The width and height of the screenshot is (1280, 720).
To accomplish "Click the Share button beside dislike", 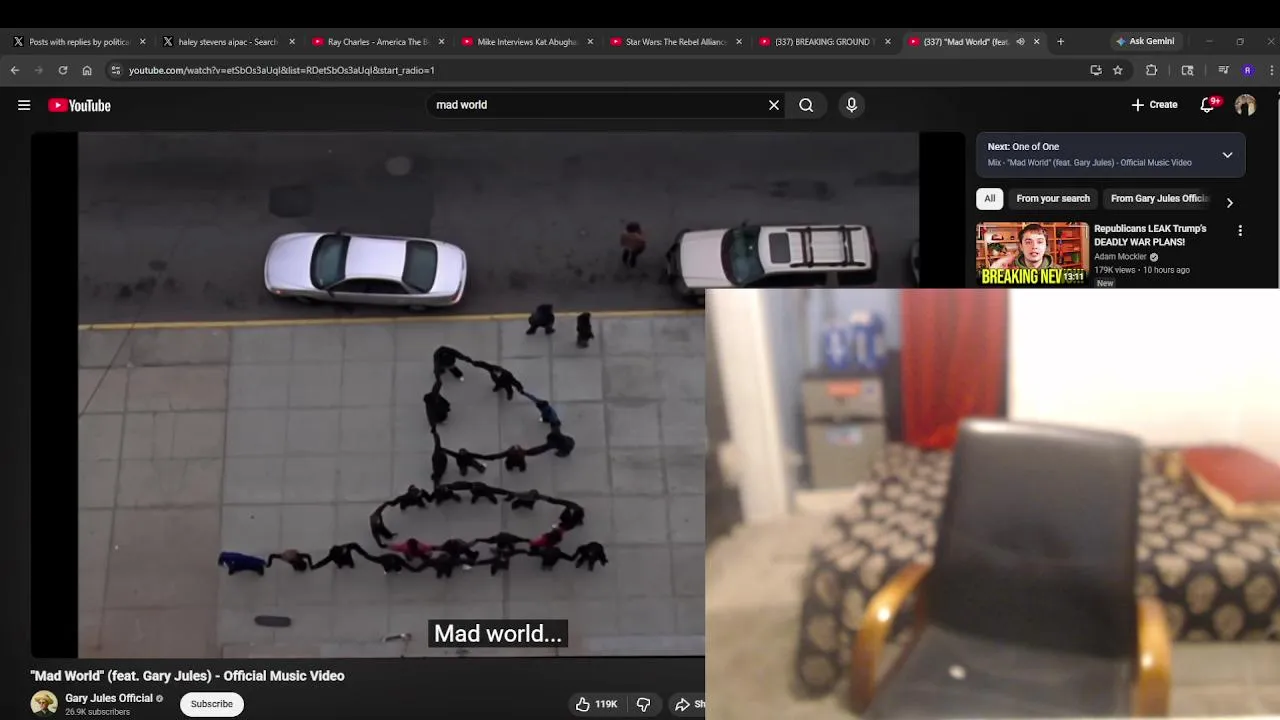I will click(x=689, y=704).
